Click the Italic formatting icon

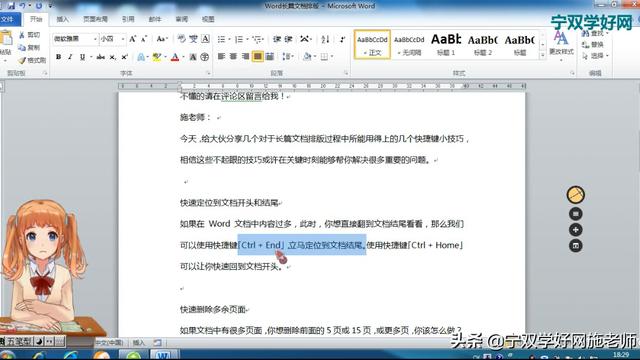[x=70, y=57]
